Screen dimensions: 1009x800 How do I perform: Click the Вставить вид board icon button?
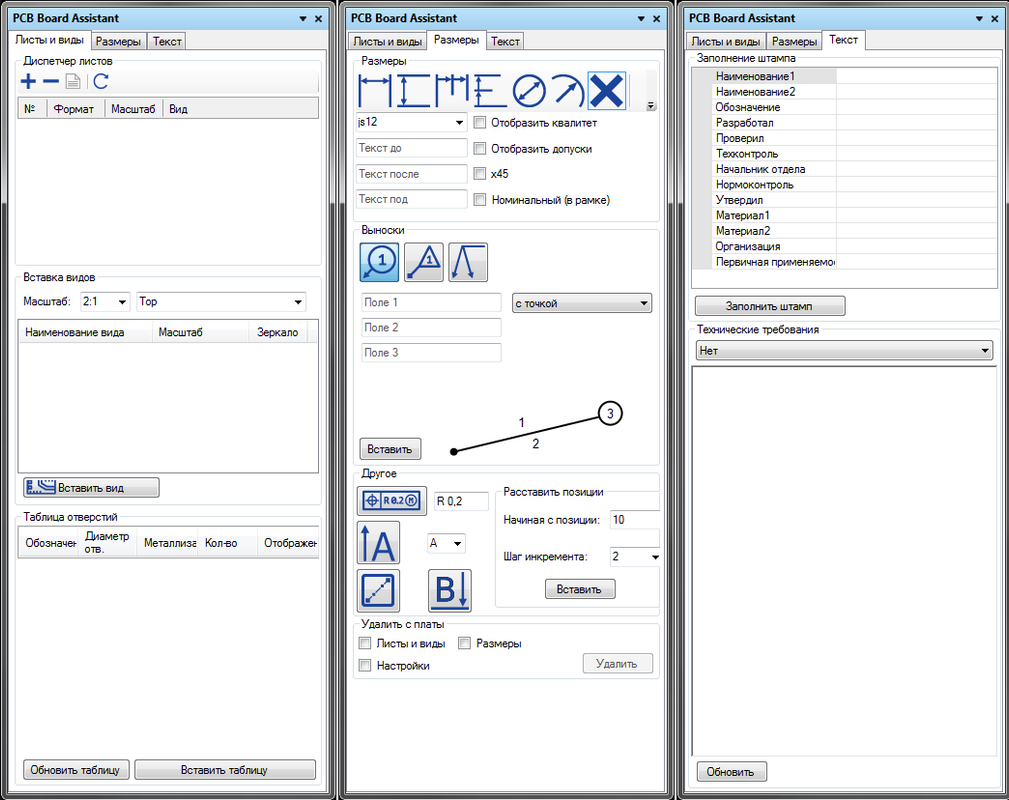[91, 487]
